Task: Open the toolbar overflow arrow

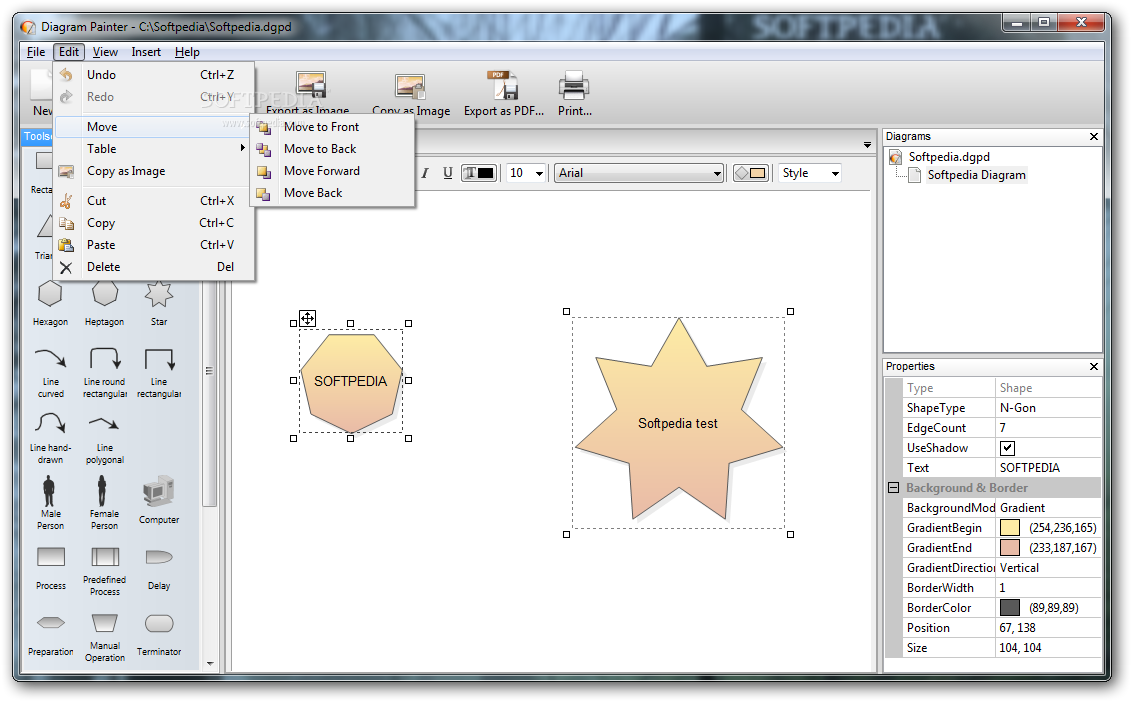Action: click(867, 145)
